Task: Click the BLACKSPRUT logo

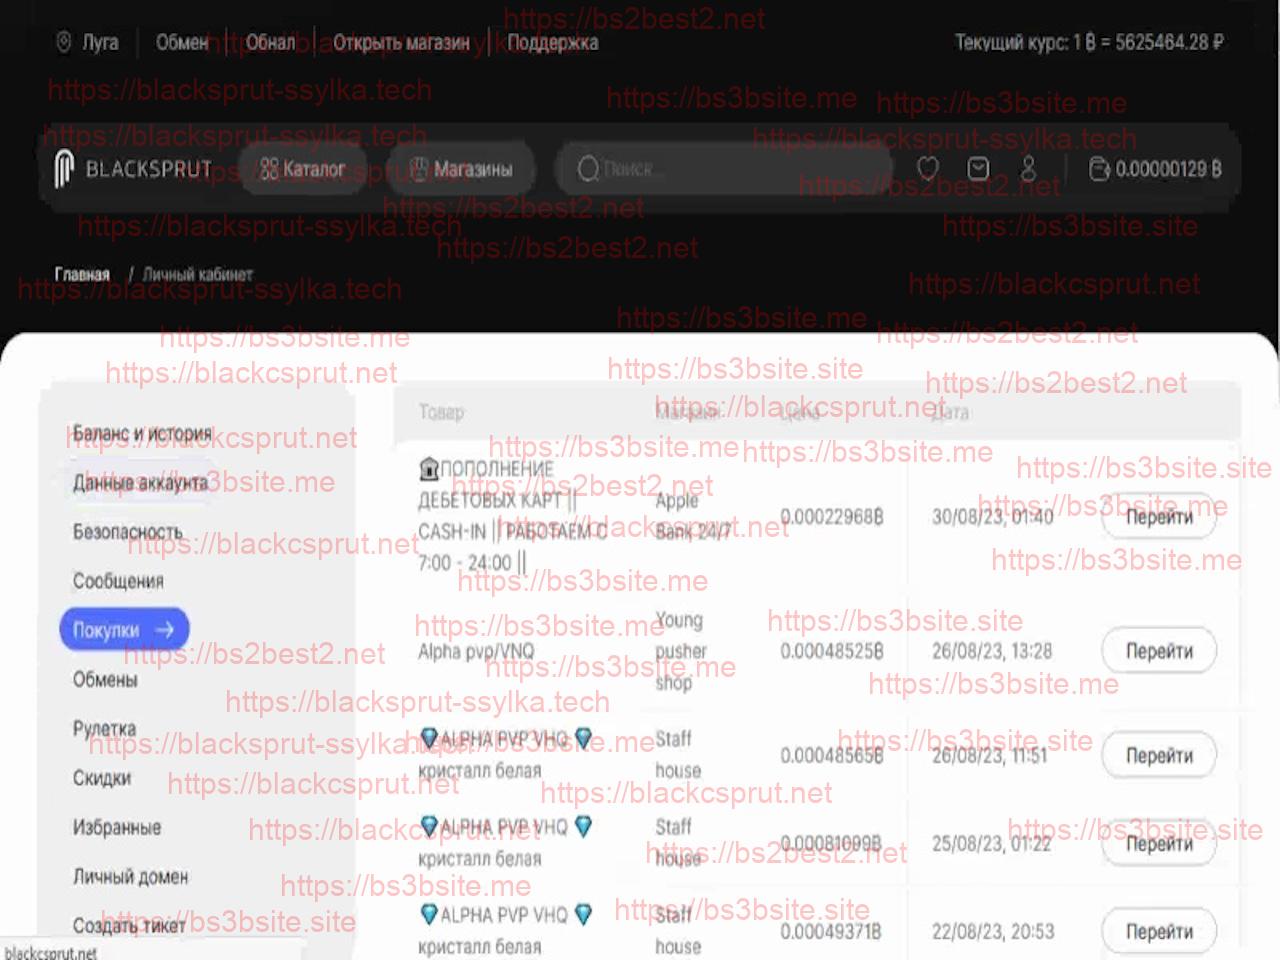Action: [x=133, y=169]
